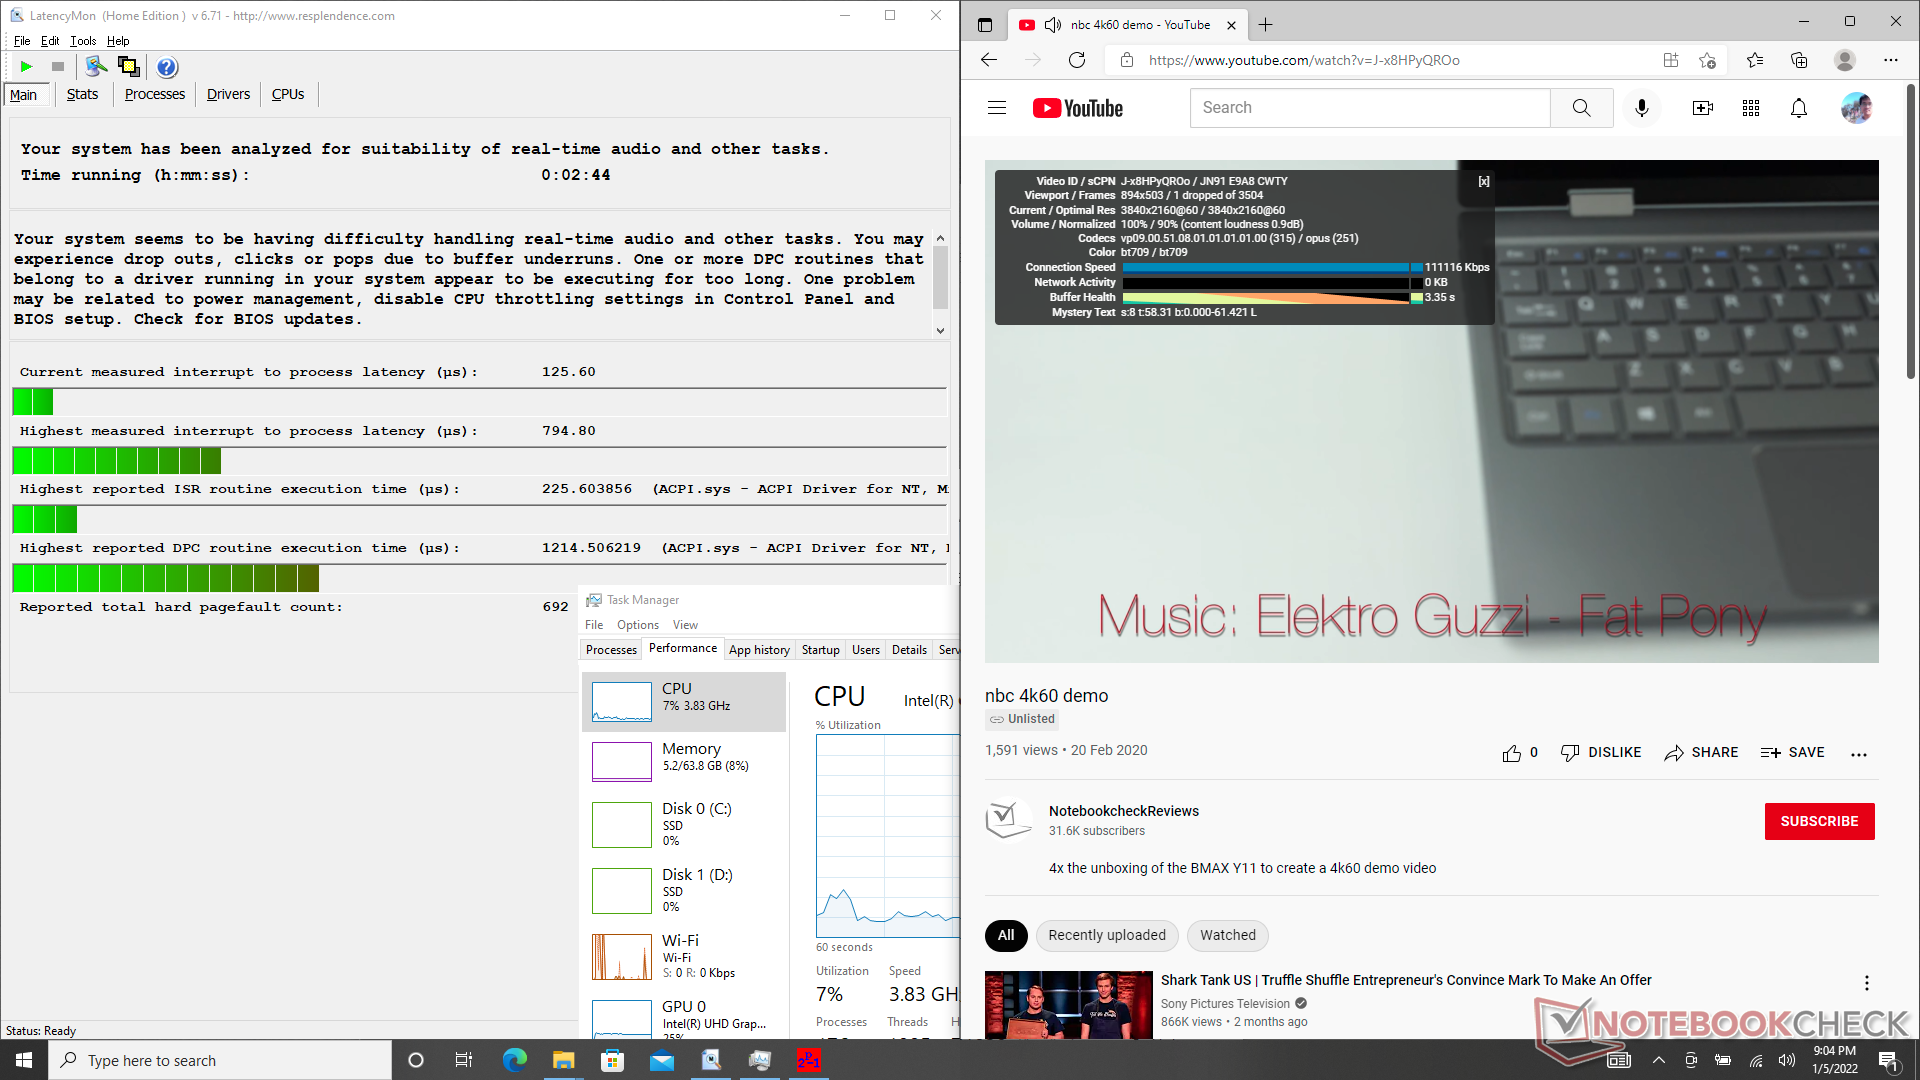Open the Tools menu in LatencyMon

[83, 41]
